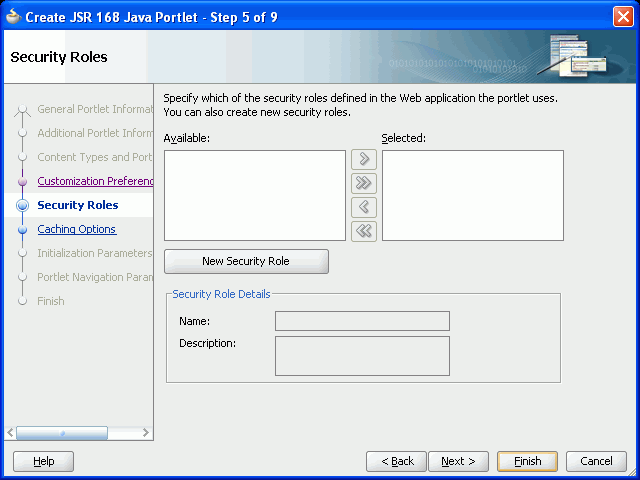Click the move left single arrow button
This screenshot has width=640, height=480.
coord(364,208)
